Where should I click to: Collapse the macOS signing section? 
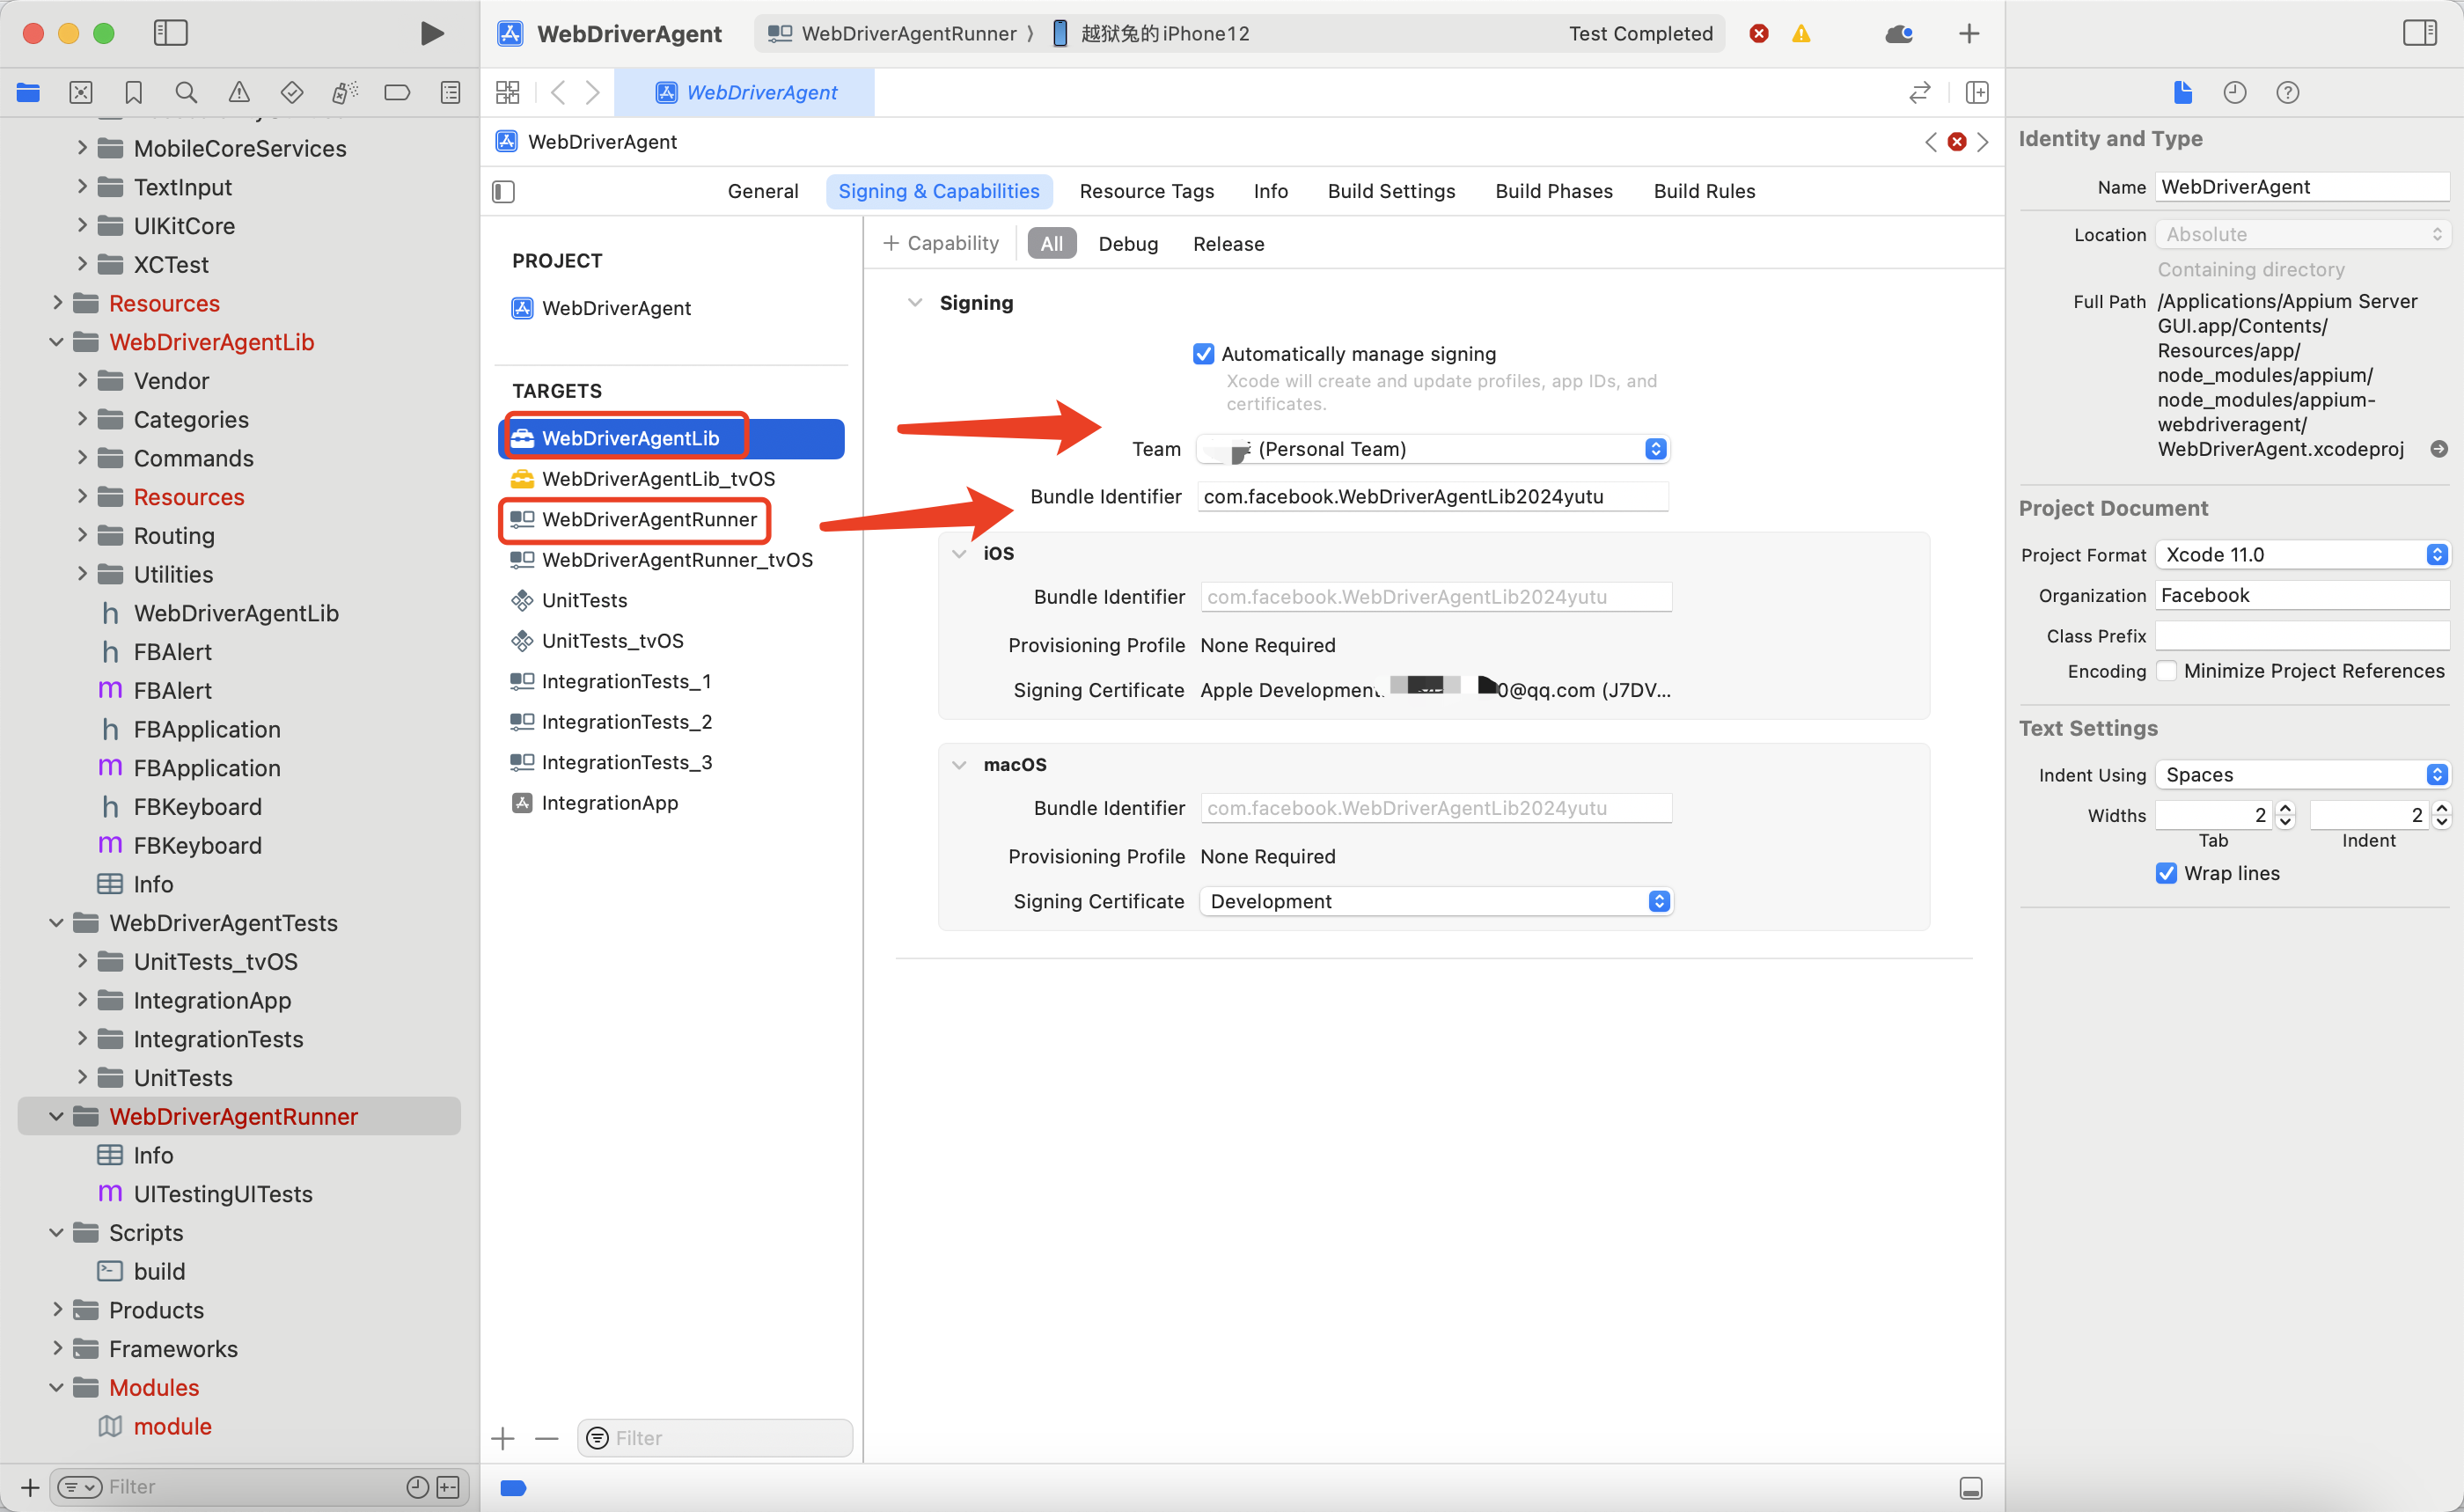960,764
